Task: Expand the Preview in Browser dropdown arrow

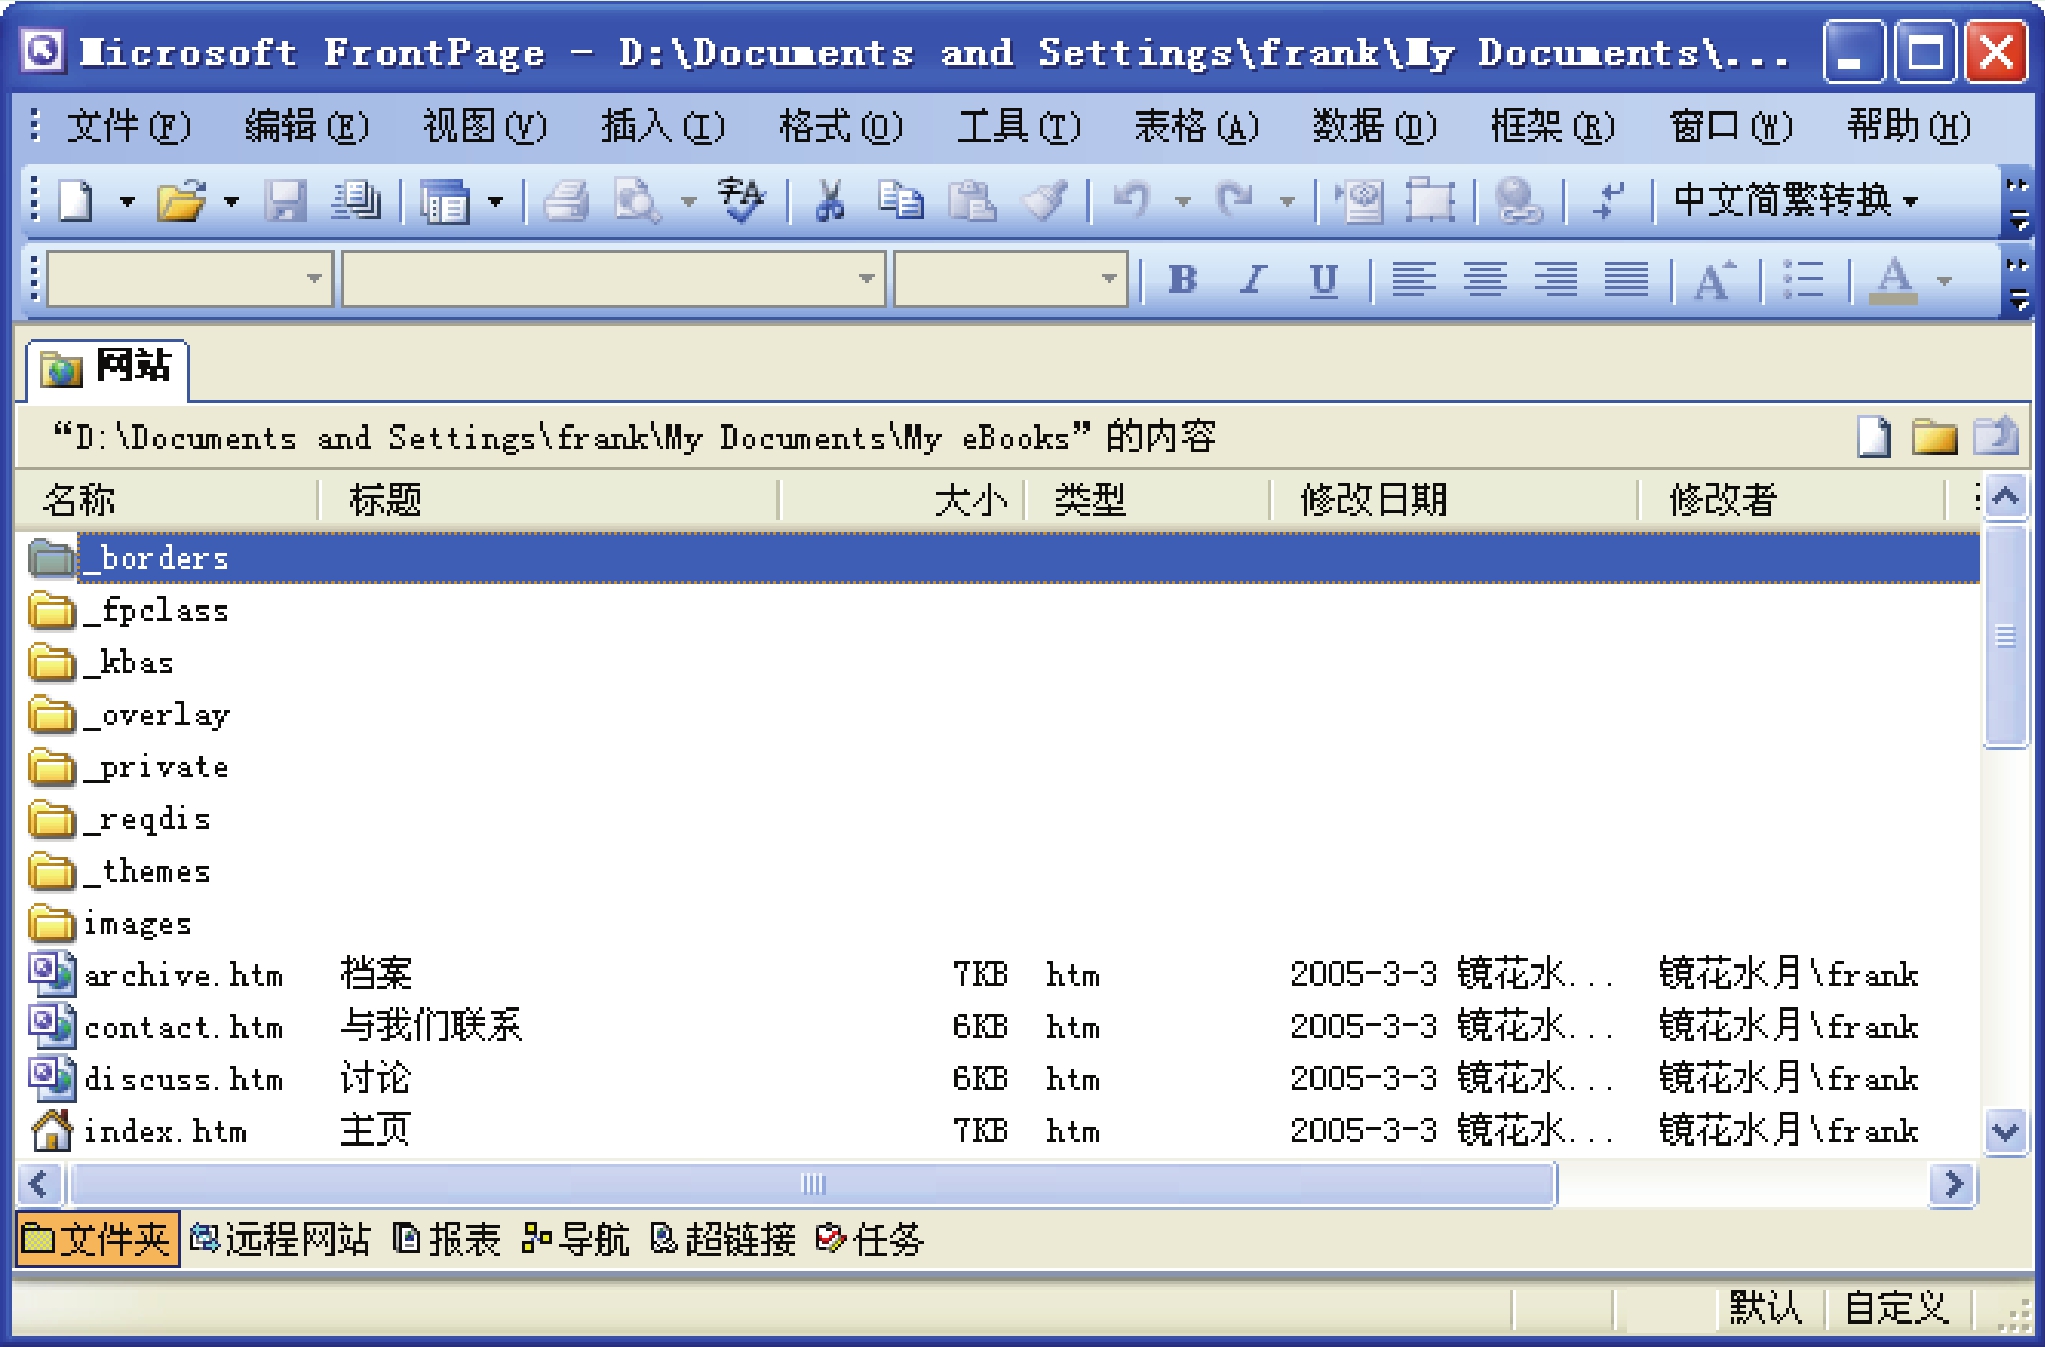Action: click(688, 201)
